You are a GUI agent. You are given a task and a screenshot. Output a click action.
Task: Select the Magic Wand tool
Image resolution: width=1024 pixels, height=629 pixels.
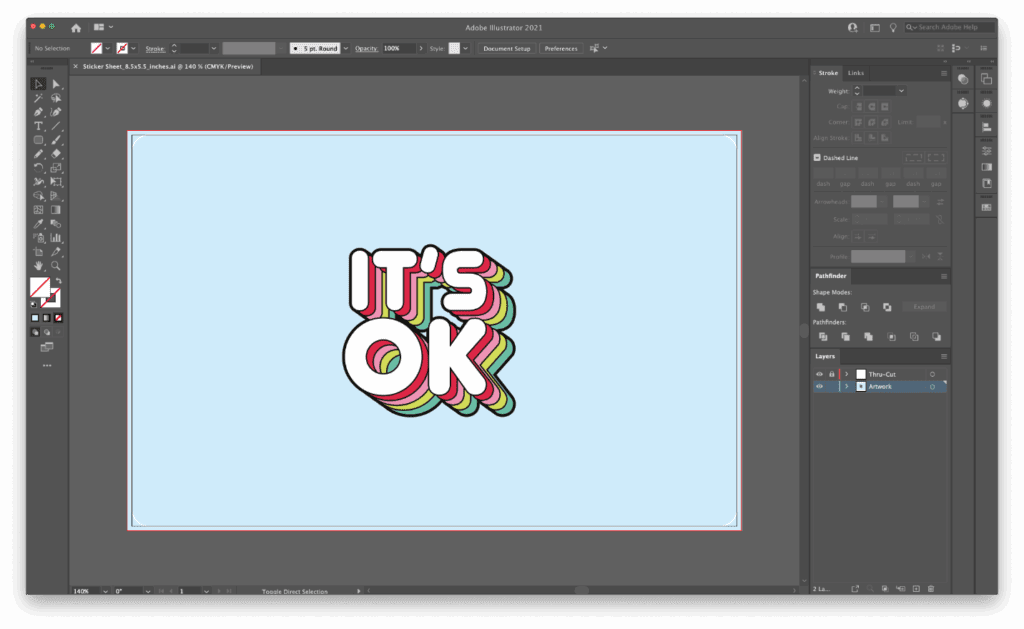(38, 98)
